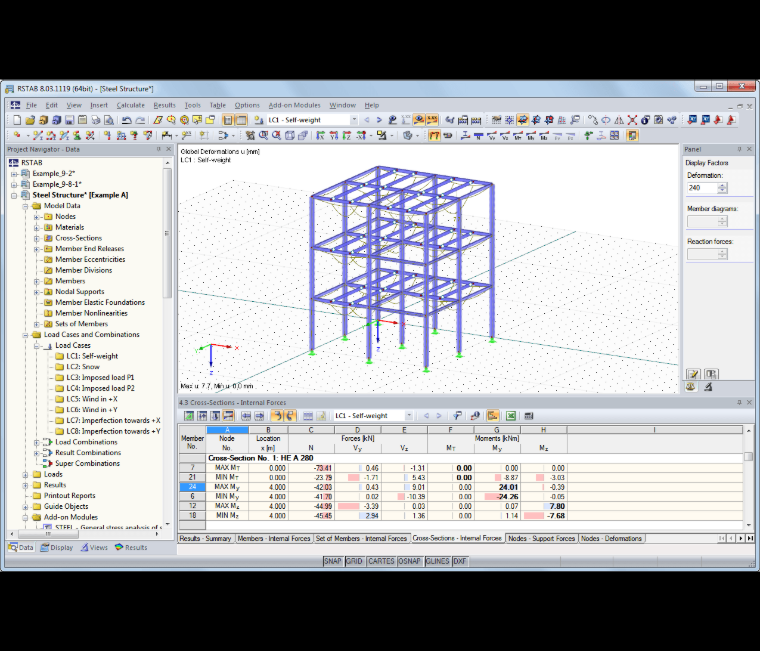Screen dimensions: 760x651
Task: Expand the Results folder in navigator
Action: click(x=25, y=485)
